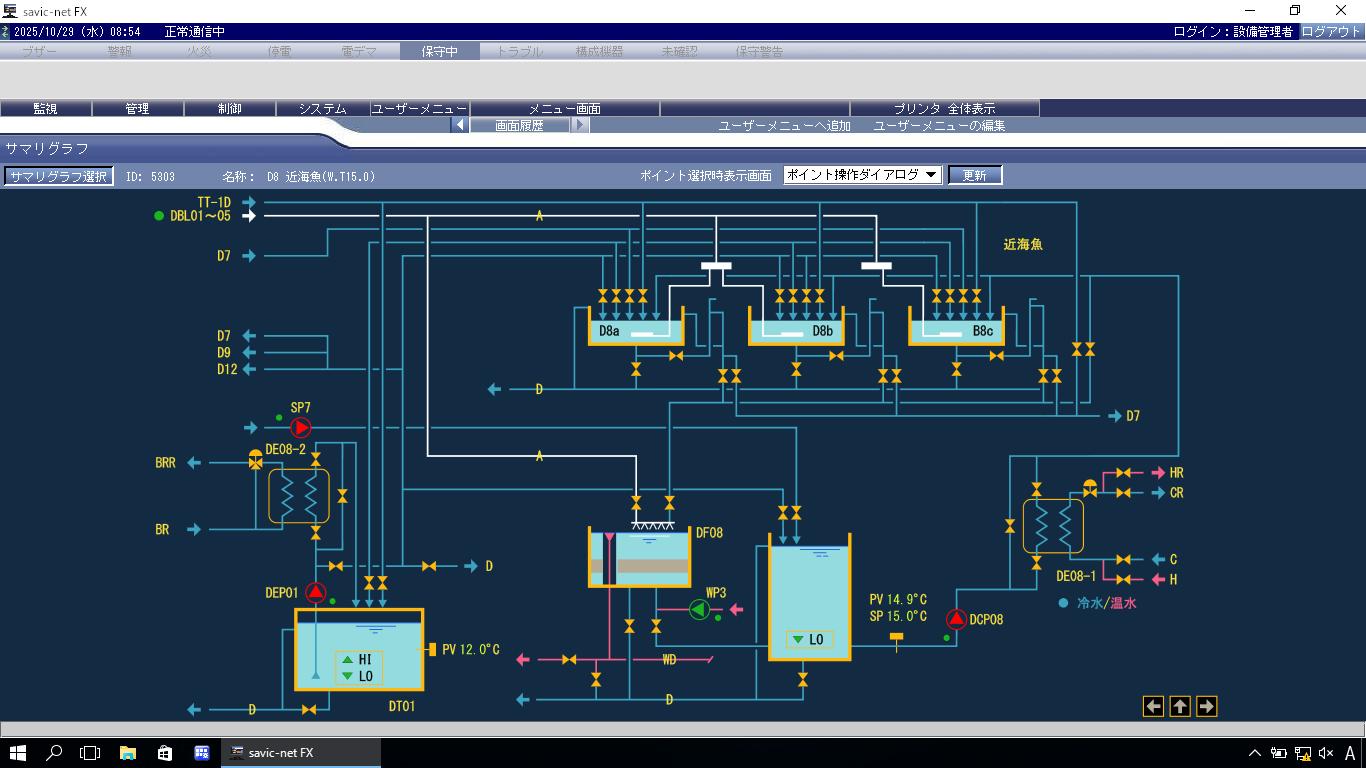Click the SP7 pump icon
The image size is (1366, 768).
[x=301, y=428]
